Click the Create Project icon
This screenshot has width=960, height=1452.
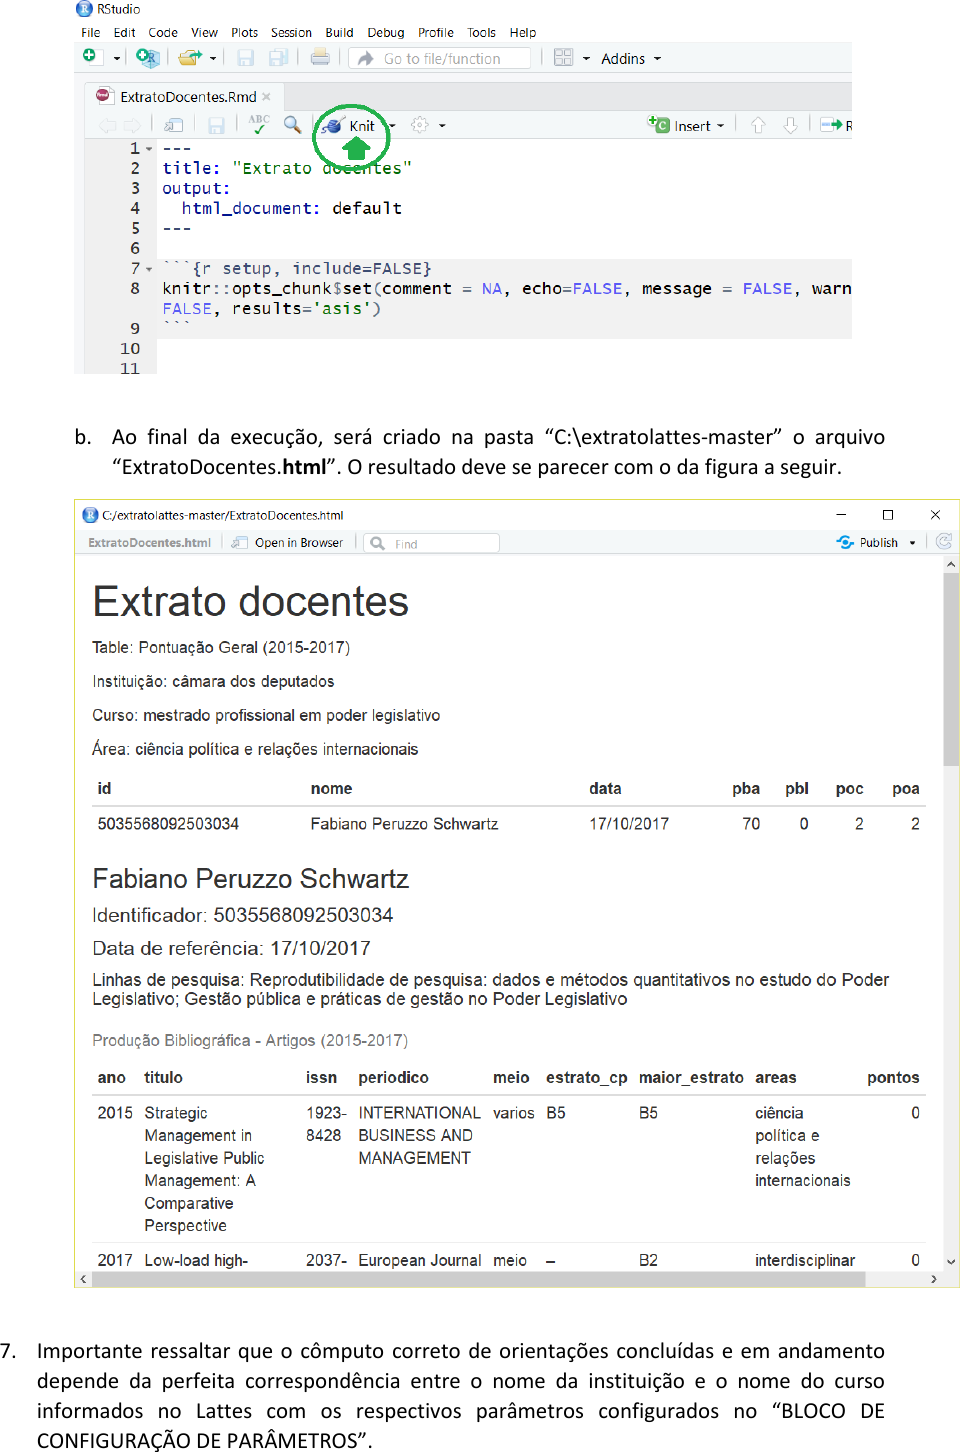(148, 58)
